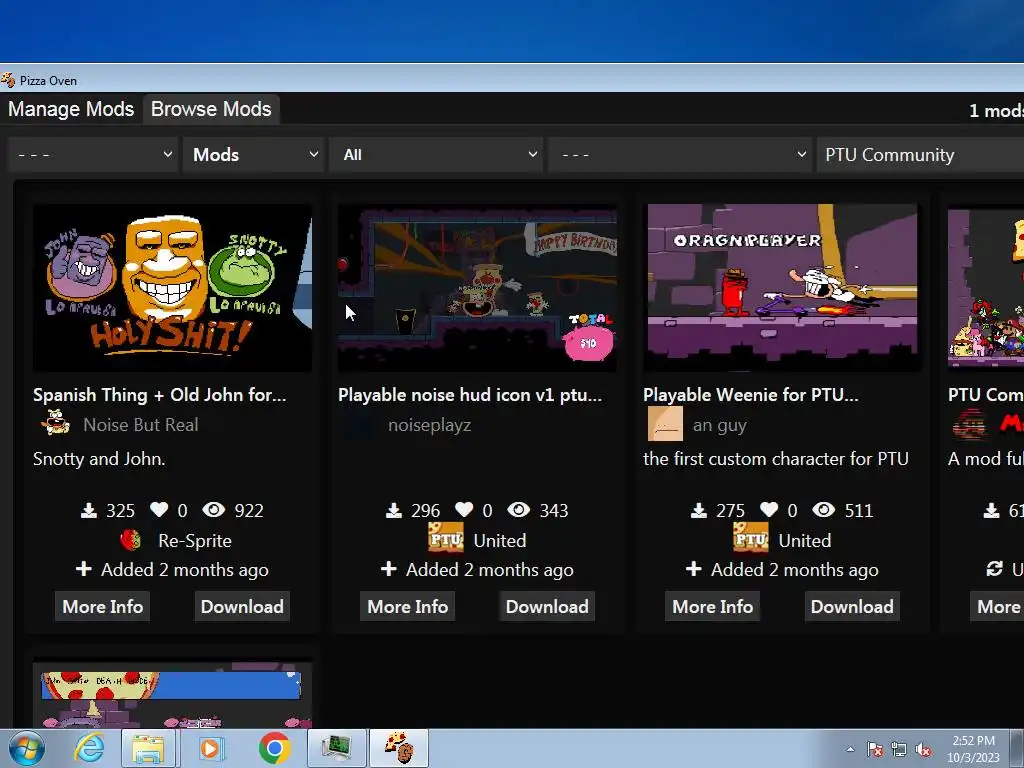
Task: Download the Playable Weenie for PTU mod
Action: coord(852,607)
